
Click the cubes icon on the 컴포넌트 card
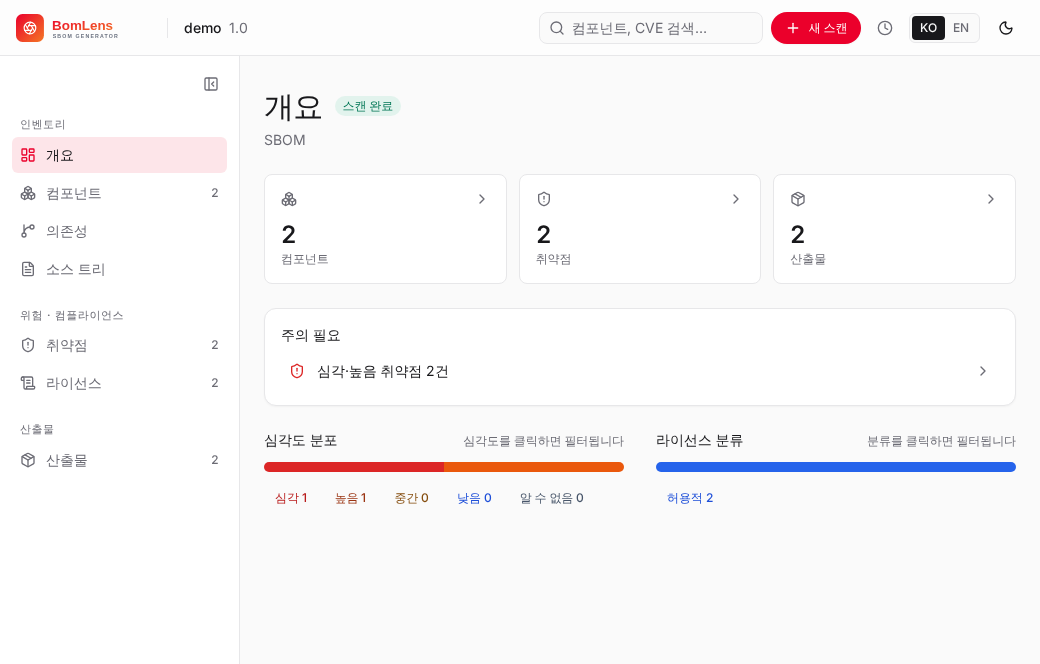(289, 199)
